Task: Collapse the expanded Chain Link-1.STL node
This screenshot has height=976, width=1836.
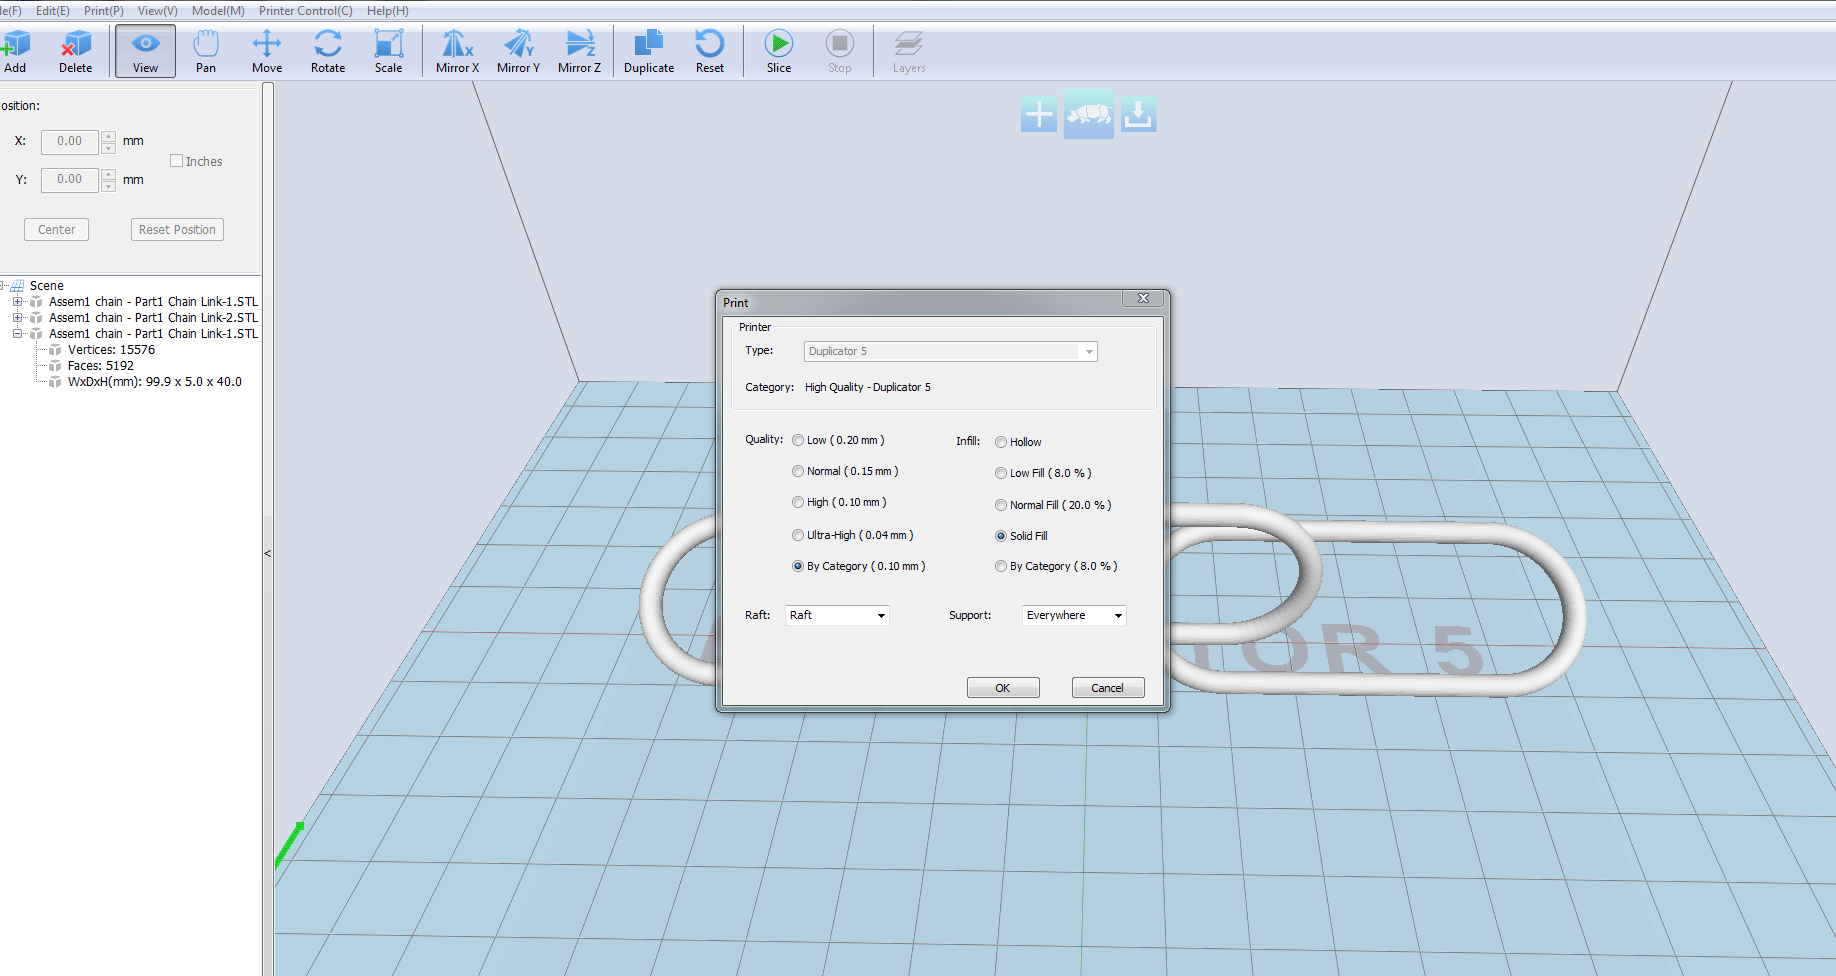Action: [17, 334]
